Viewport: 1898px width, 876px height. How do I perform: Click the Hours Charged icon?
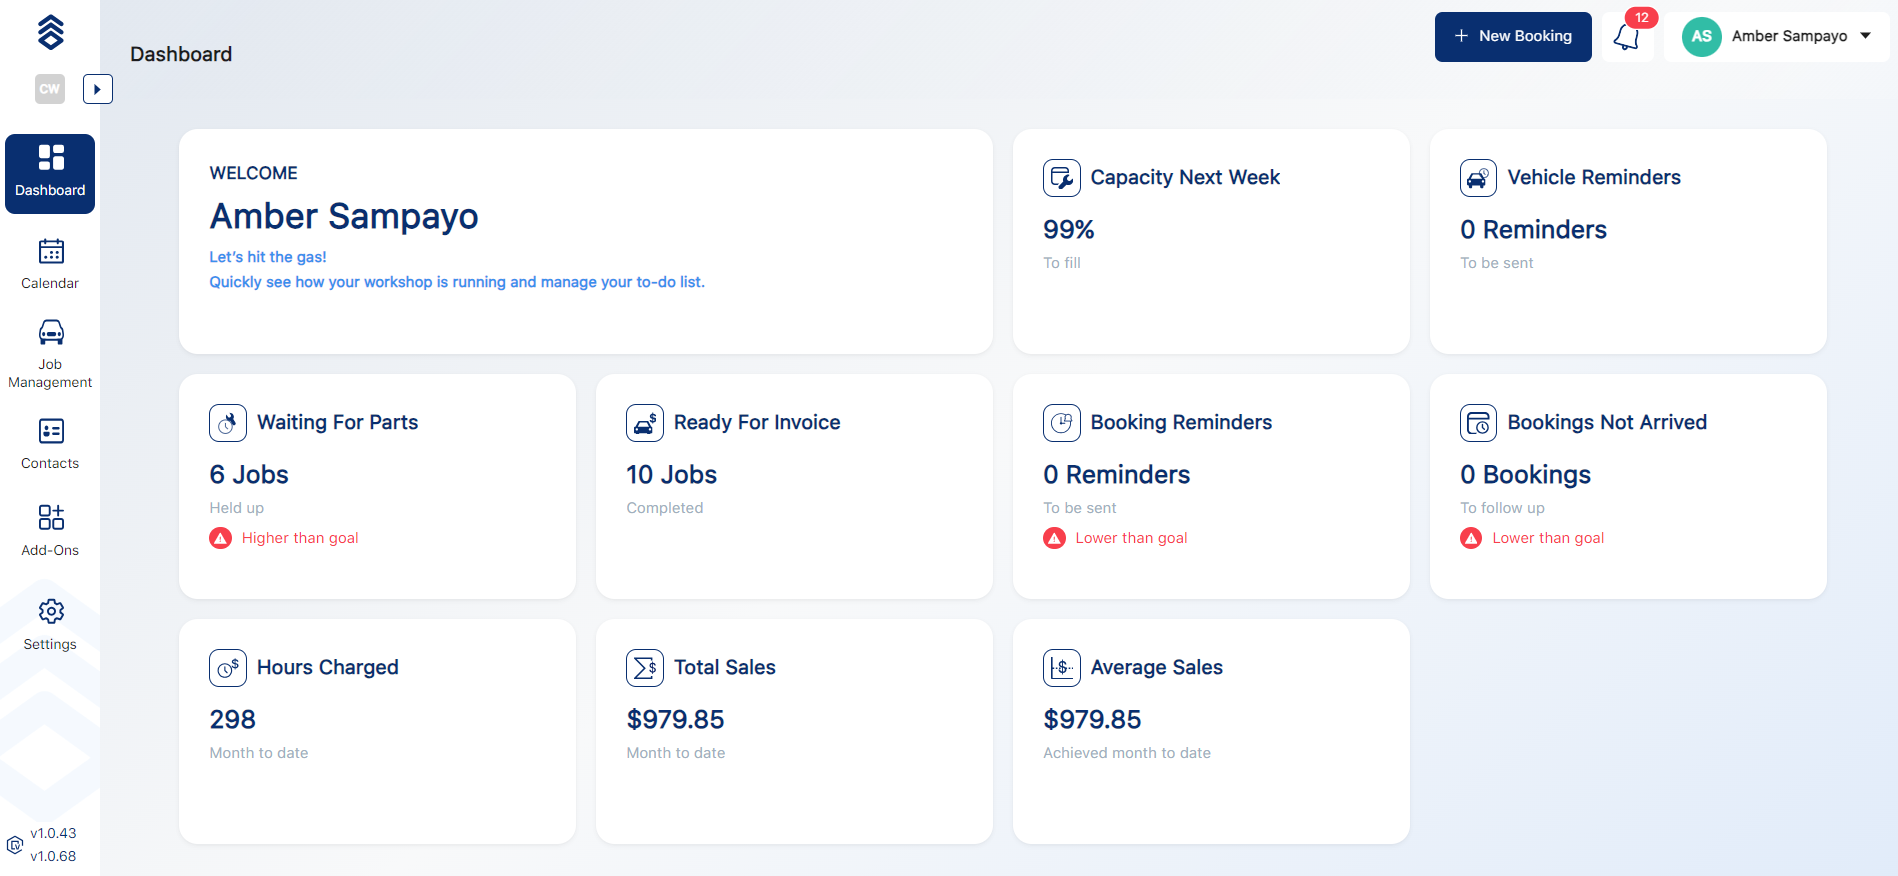pyautogui.click(x=228, y=668)
